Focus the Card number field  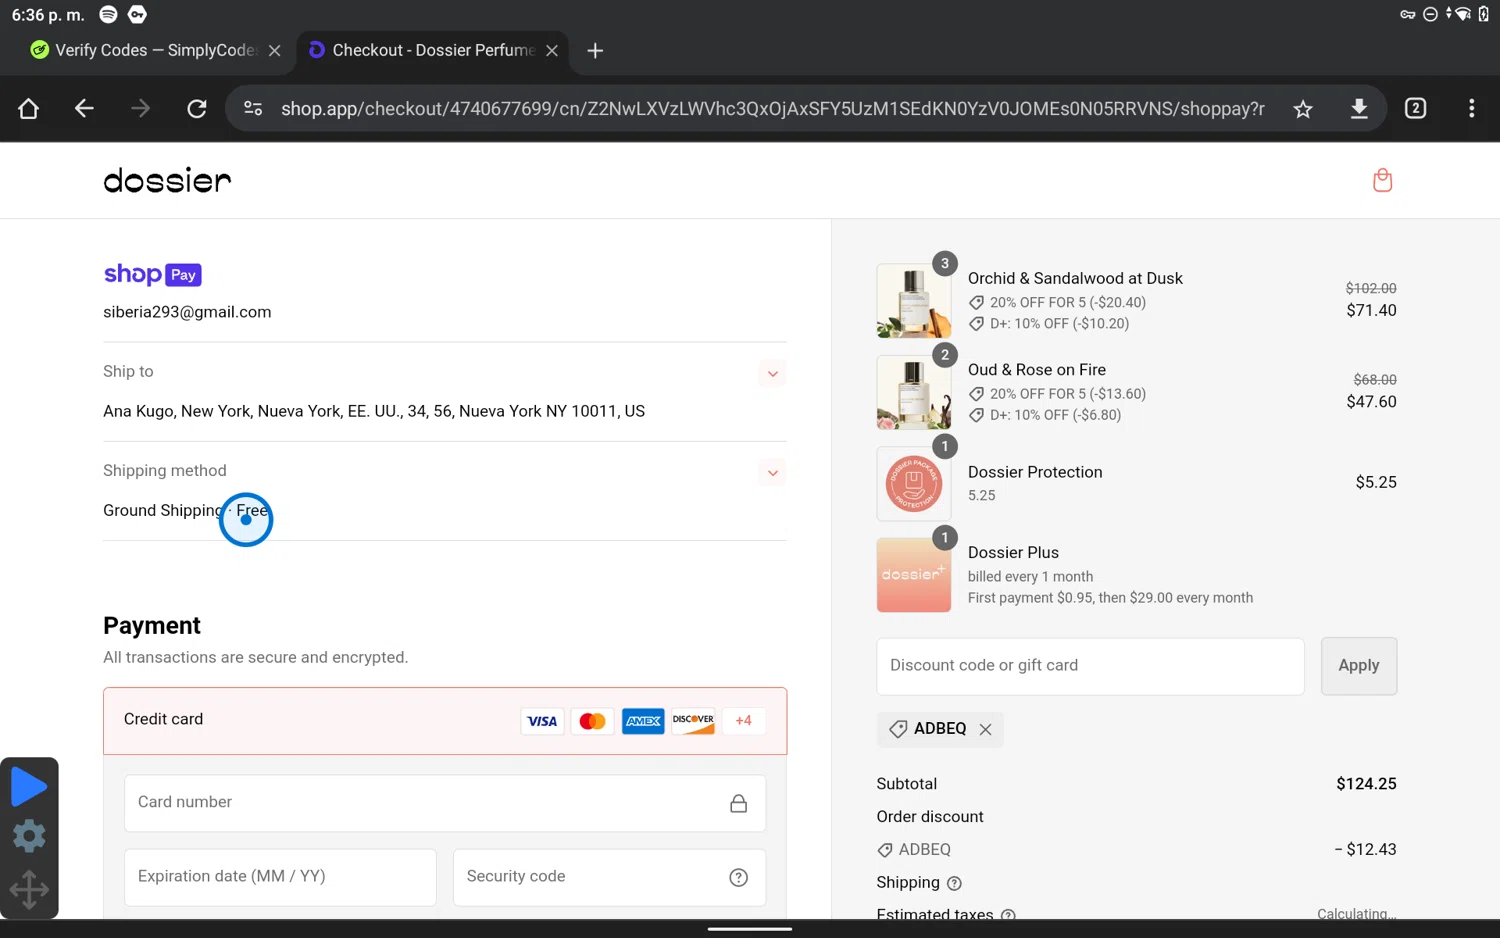(x=445, y=803)
